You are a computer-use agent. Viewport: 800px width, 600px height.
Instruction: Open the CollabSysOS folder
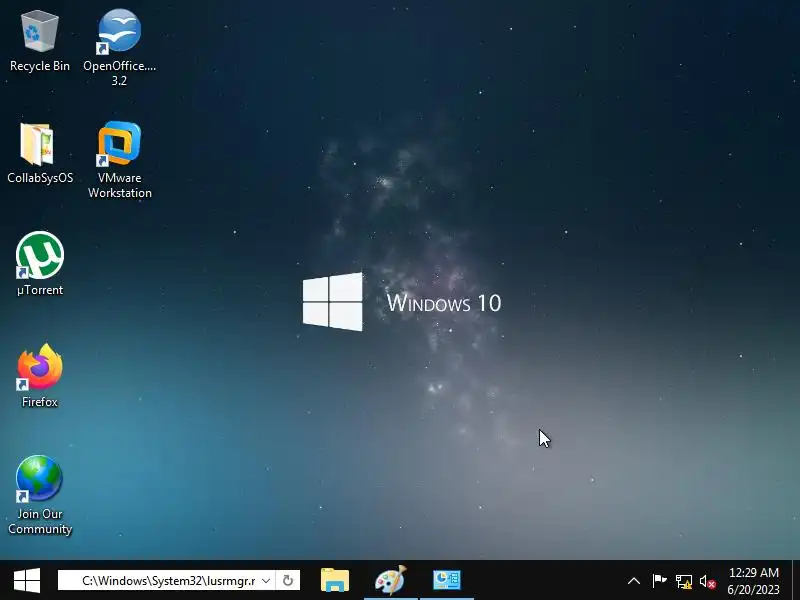click(39, 153)
